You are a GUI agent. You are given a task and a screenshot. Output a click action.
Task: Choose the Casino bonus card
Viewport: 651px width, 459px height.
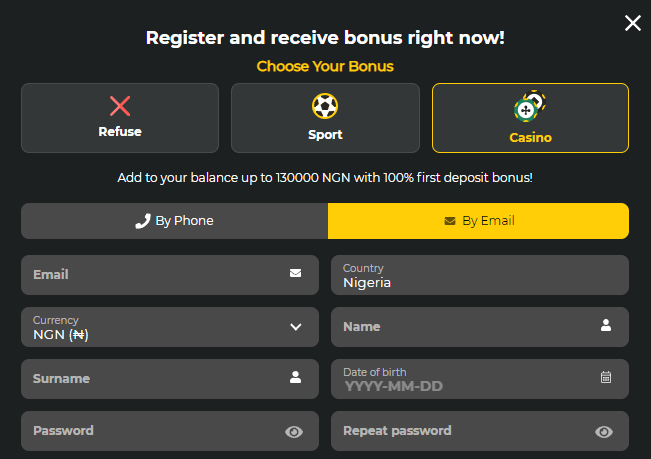tap(530, 118)
